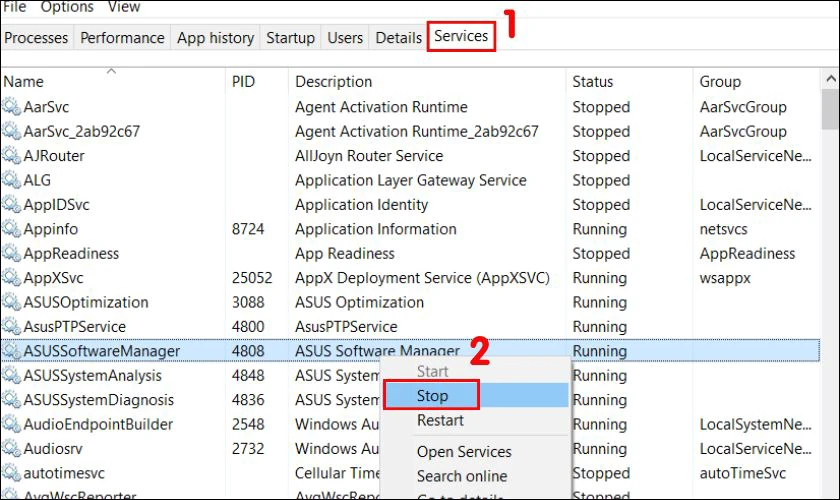This screenshot has width=840, height=500.
Task: Select the AppXSvc service name
Action: point(54,278)
